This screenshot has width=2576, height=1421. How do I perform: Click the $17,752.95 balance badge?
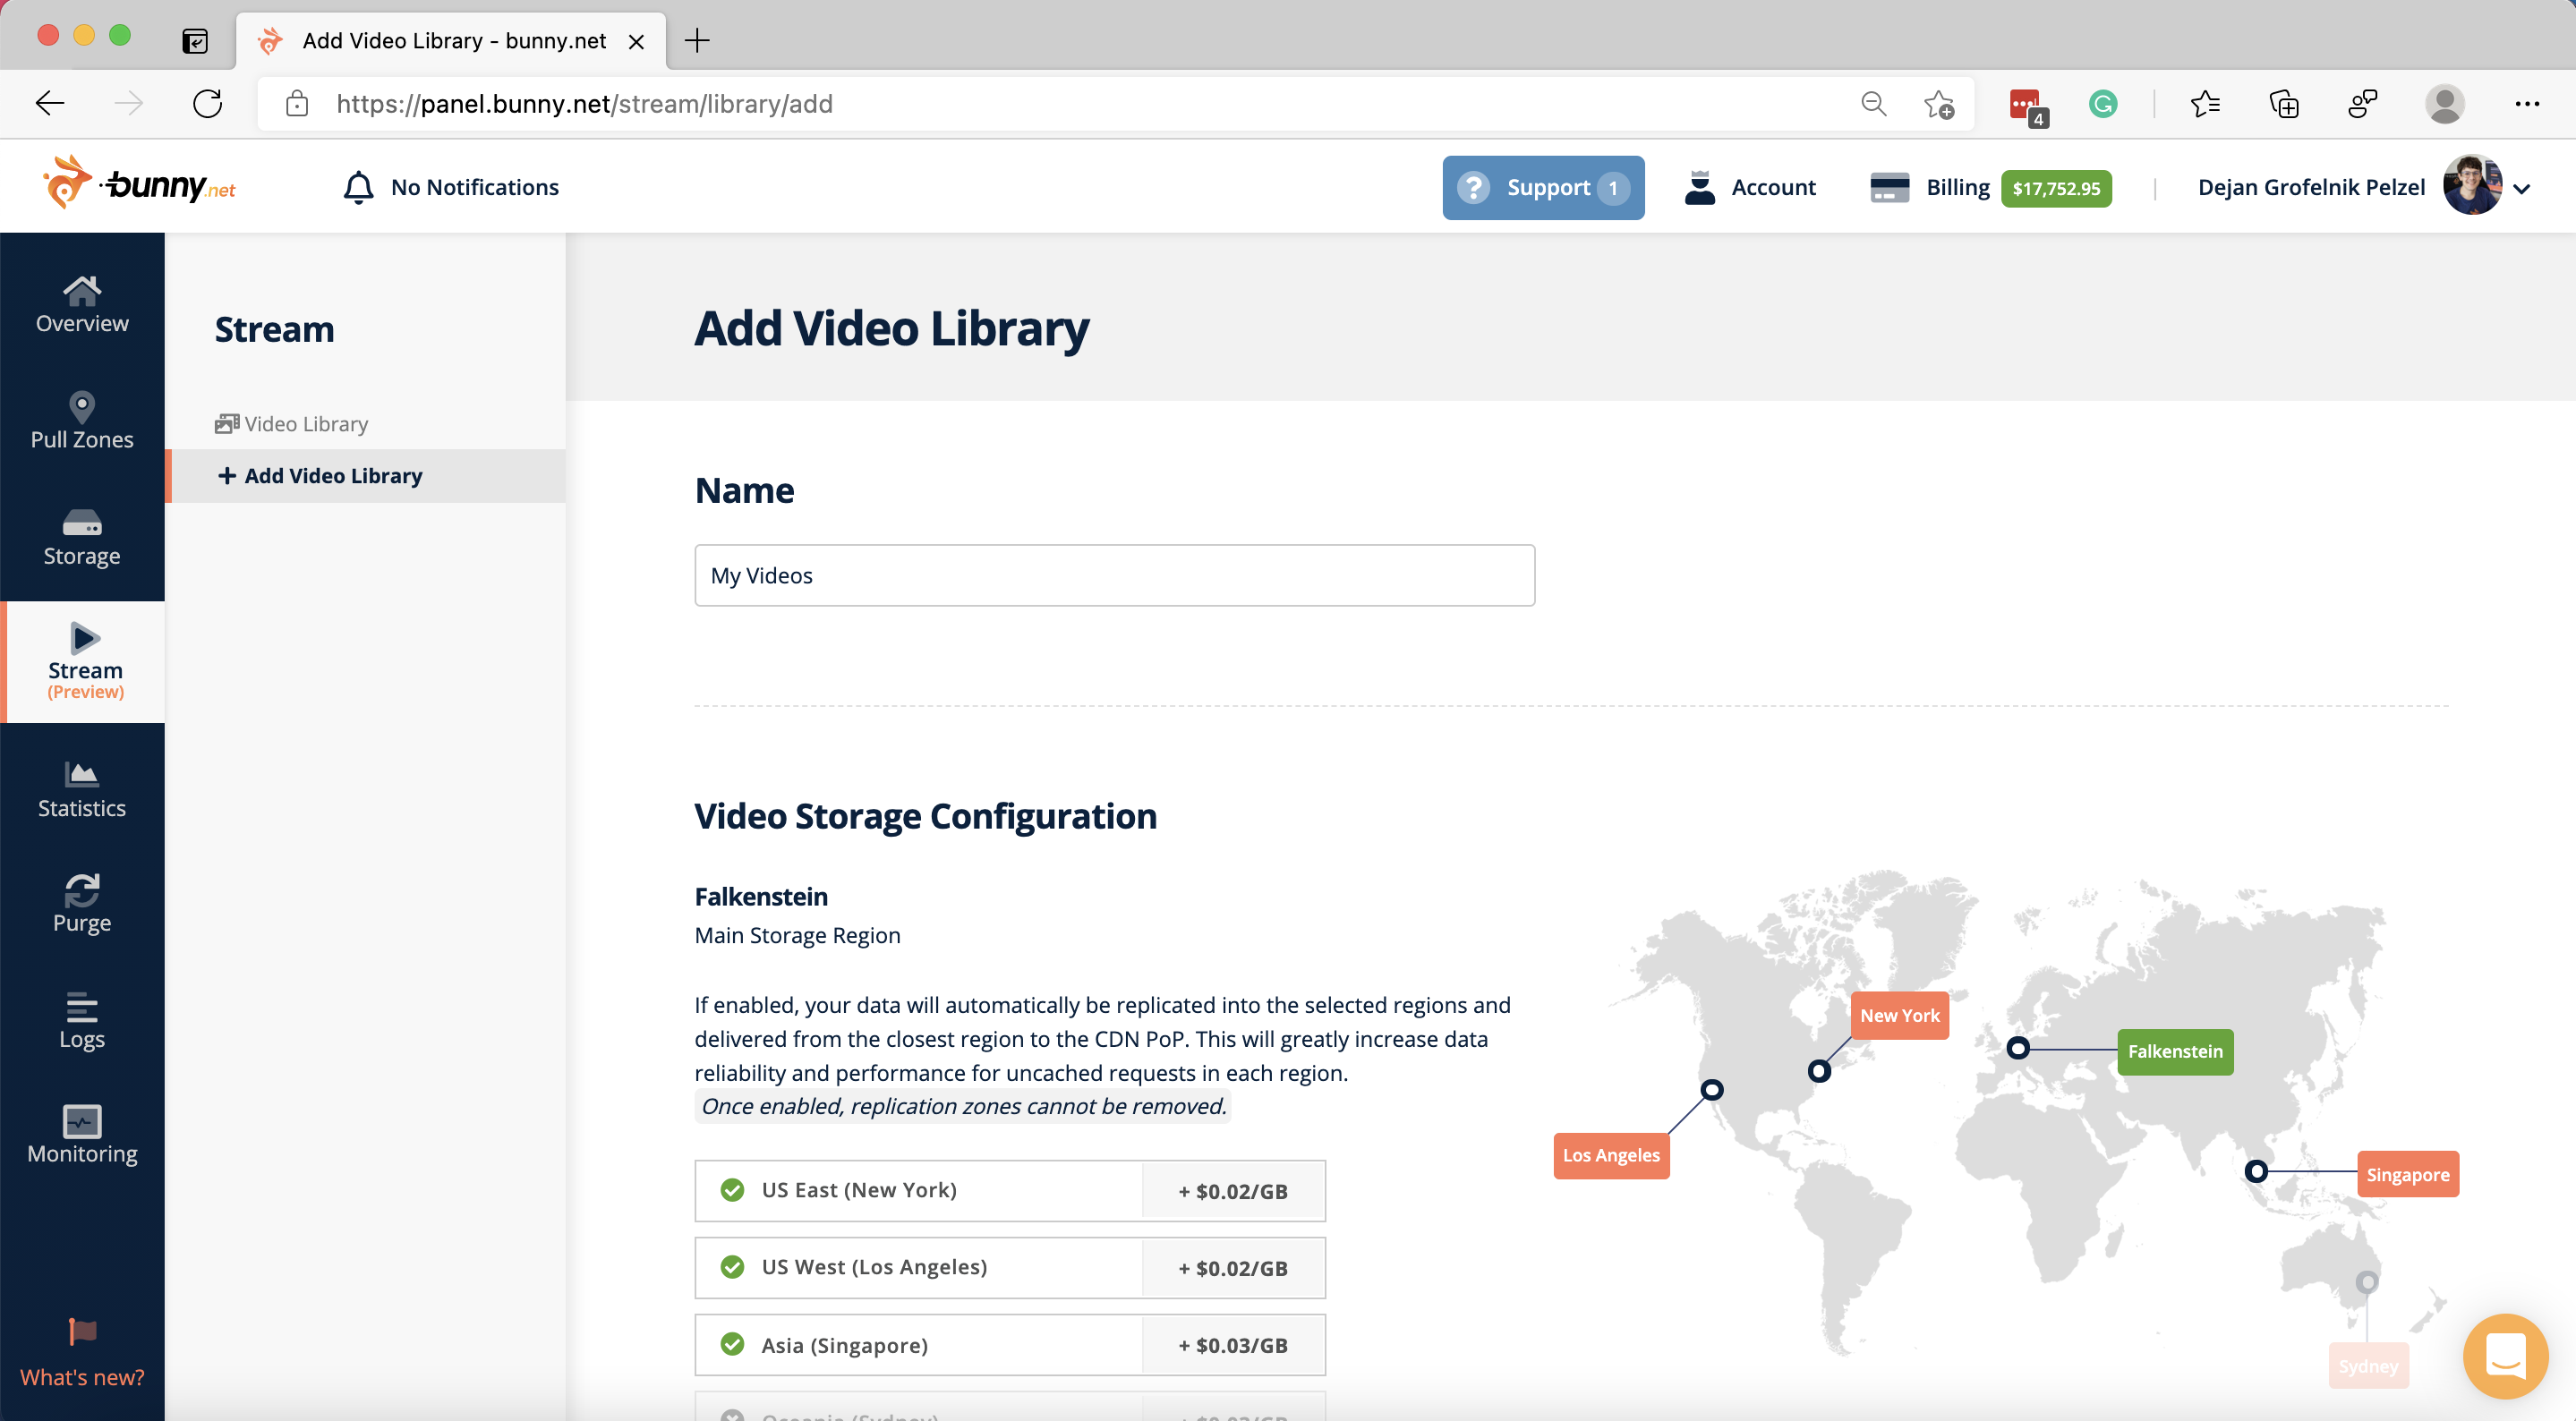tap(2056, 188)
